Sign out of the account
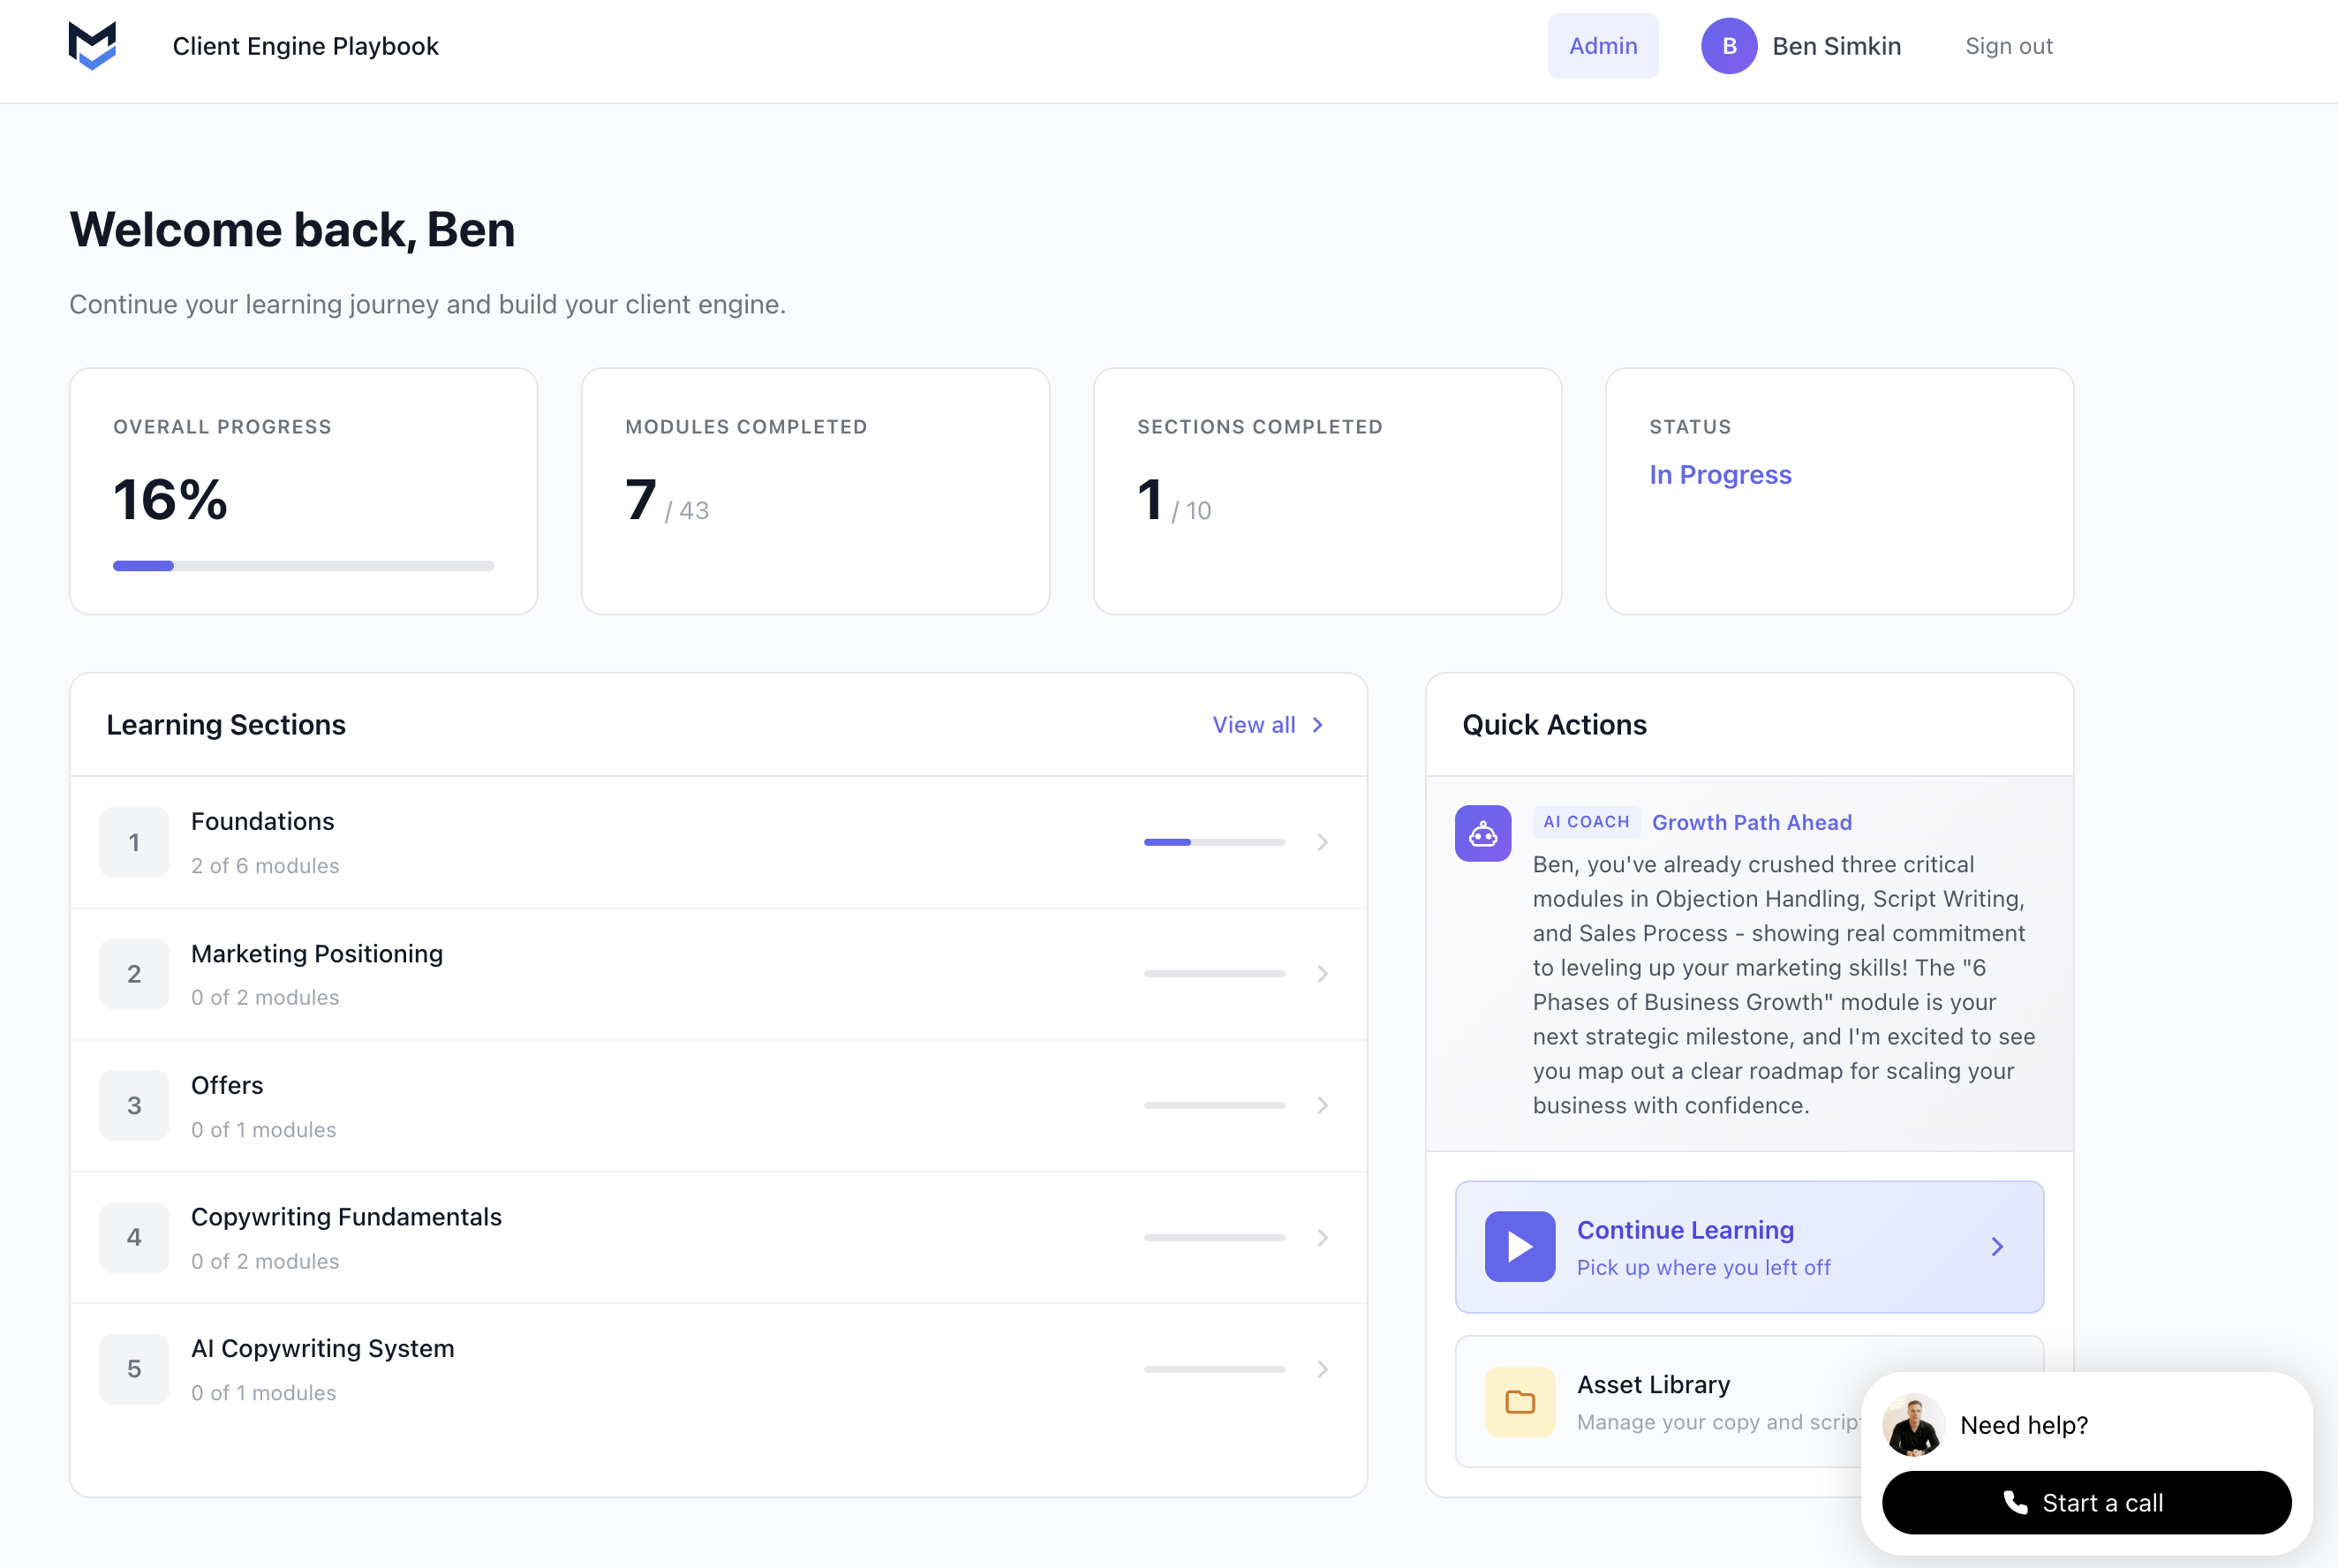The image size is (2338, 1568). [x=2009, y=45]
